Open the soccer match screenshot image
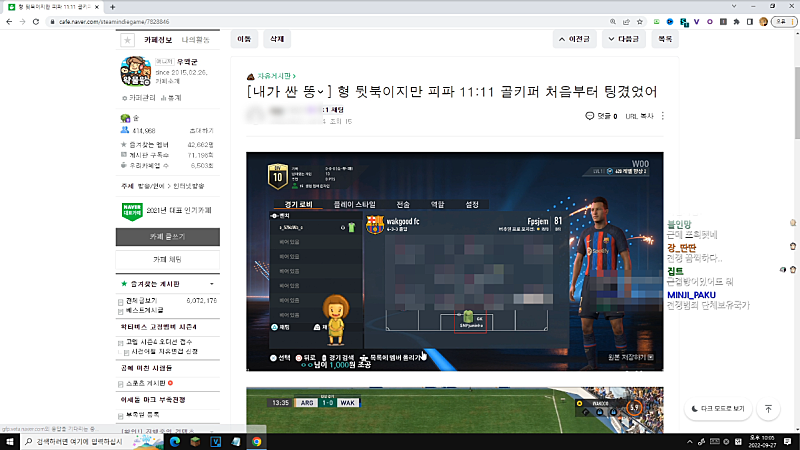The image size is (800, 450). pyautogui.click(x=455, y=410)
